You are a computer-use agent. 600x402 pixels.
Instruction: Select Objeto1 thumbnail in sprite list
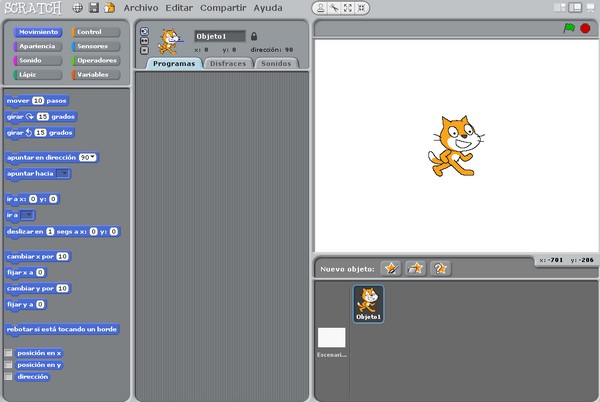(x=368, y=304)
